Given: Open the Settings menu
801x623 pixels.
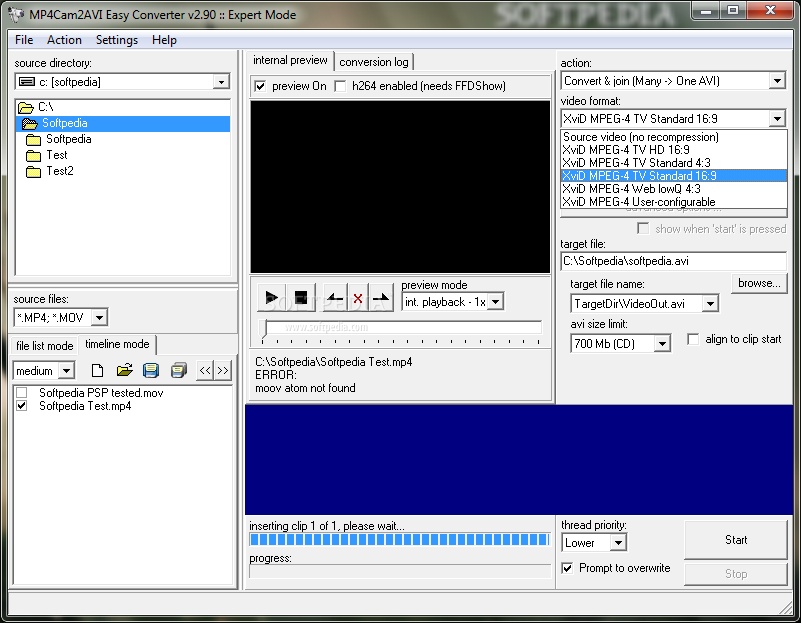Looking at the screenshot, I should point(117,40).
